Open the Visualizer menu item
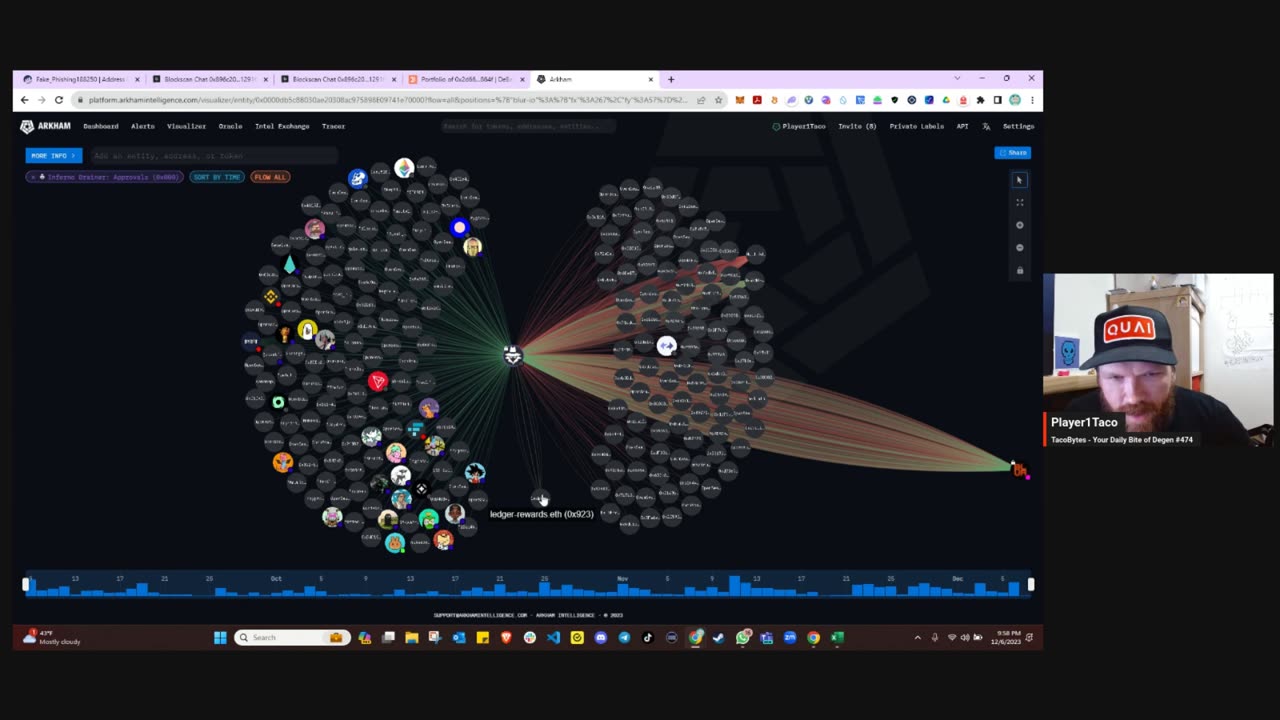This screenshot has height=720, width=1280. 186,126
